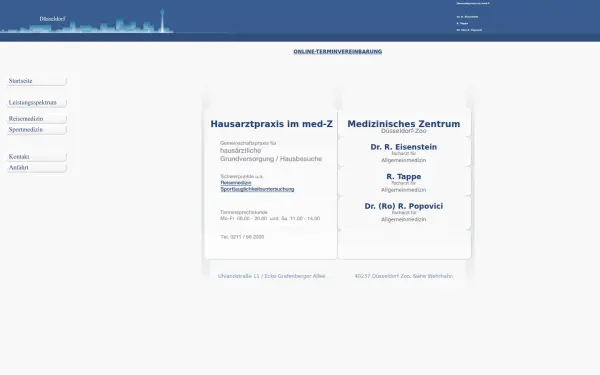Click '40237 Düsseldorf Zoo, Nähe Wehrhahn' text
Screen dimensions: 600x375
(x=404, y=276)
